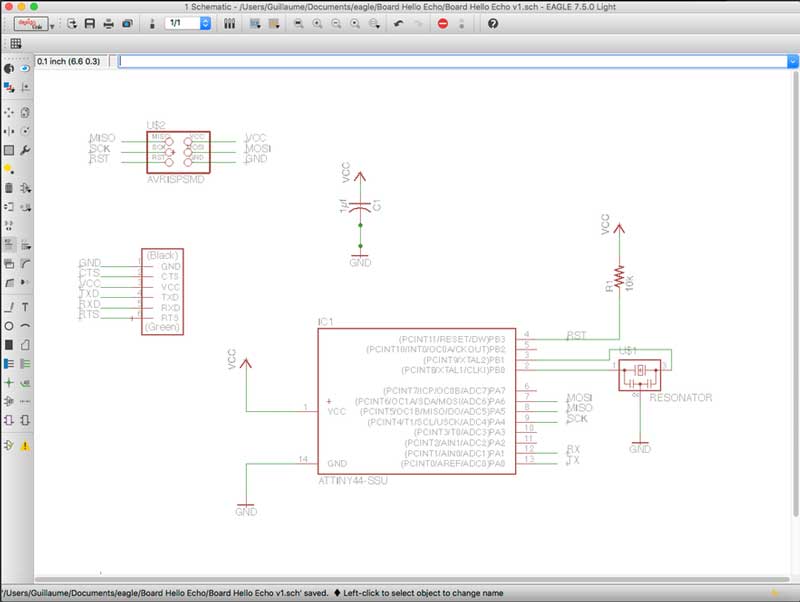Open the grid settings icon
The height and width of the screenshot is (602, 800).
coord(16,44)
